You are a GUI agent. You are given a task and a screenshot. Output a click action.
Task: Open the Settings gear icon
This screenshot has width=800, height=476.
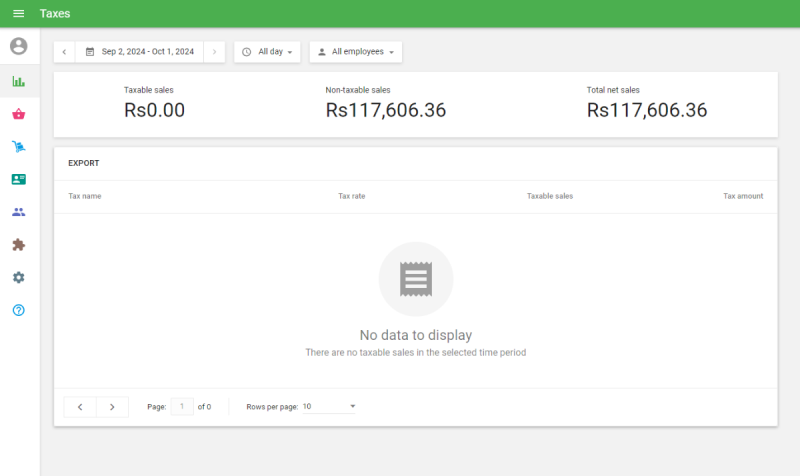pos(19,277)
